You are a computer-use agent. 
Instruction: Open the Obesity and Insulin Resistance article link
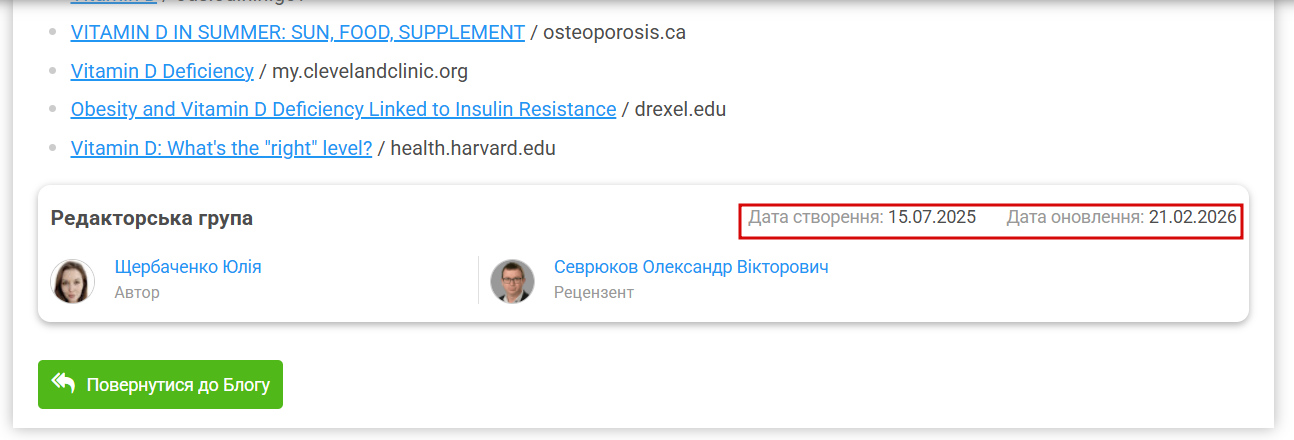tap(343, 109)
